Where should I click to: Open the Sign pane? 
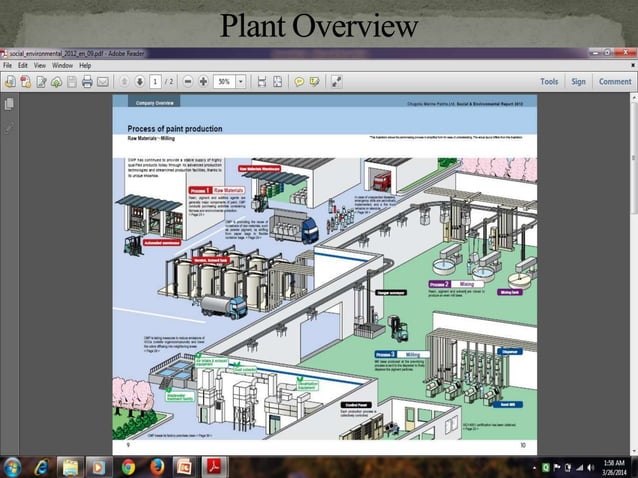click(578, 81)
